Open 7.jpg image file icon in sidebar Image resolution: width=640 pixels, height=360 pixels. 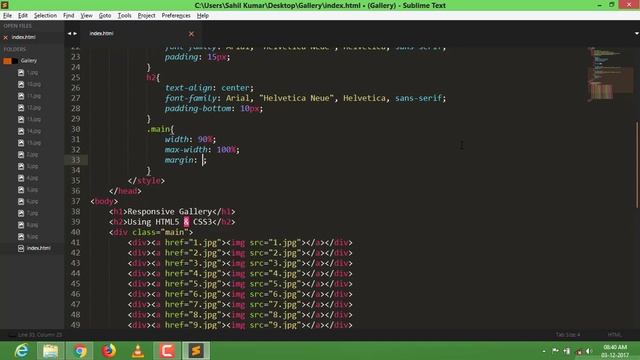(x=21, y=213)
